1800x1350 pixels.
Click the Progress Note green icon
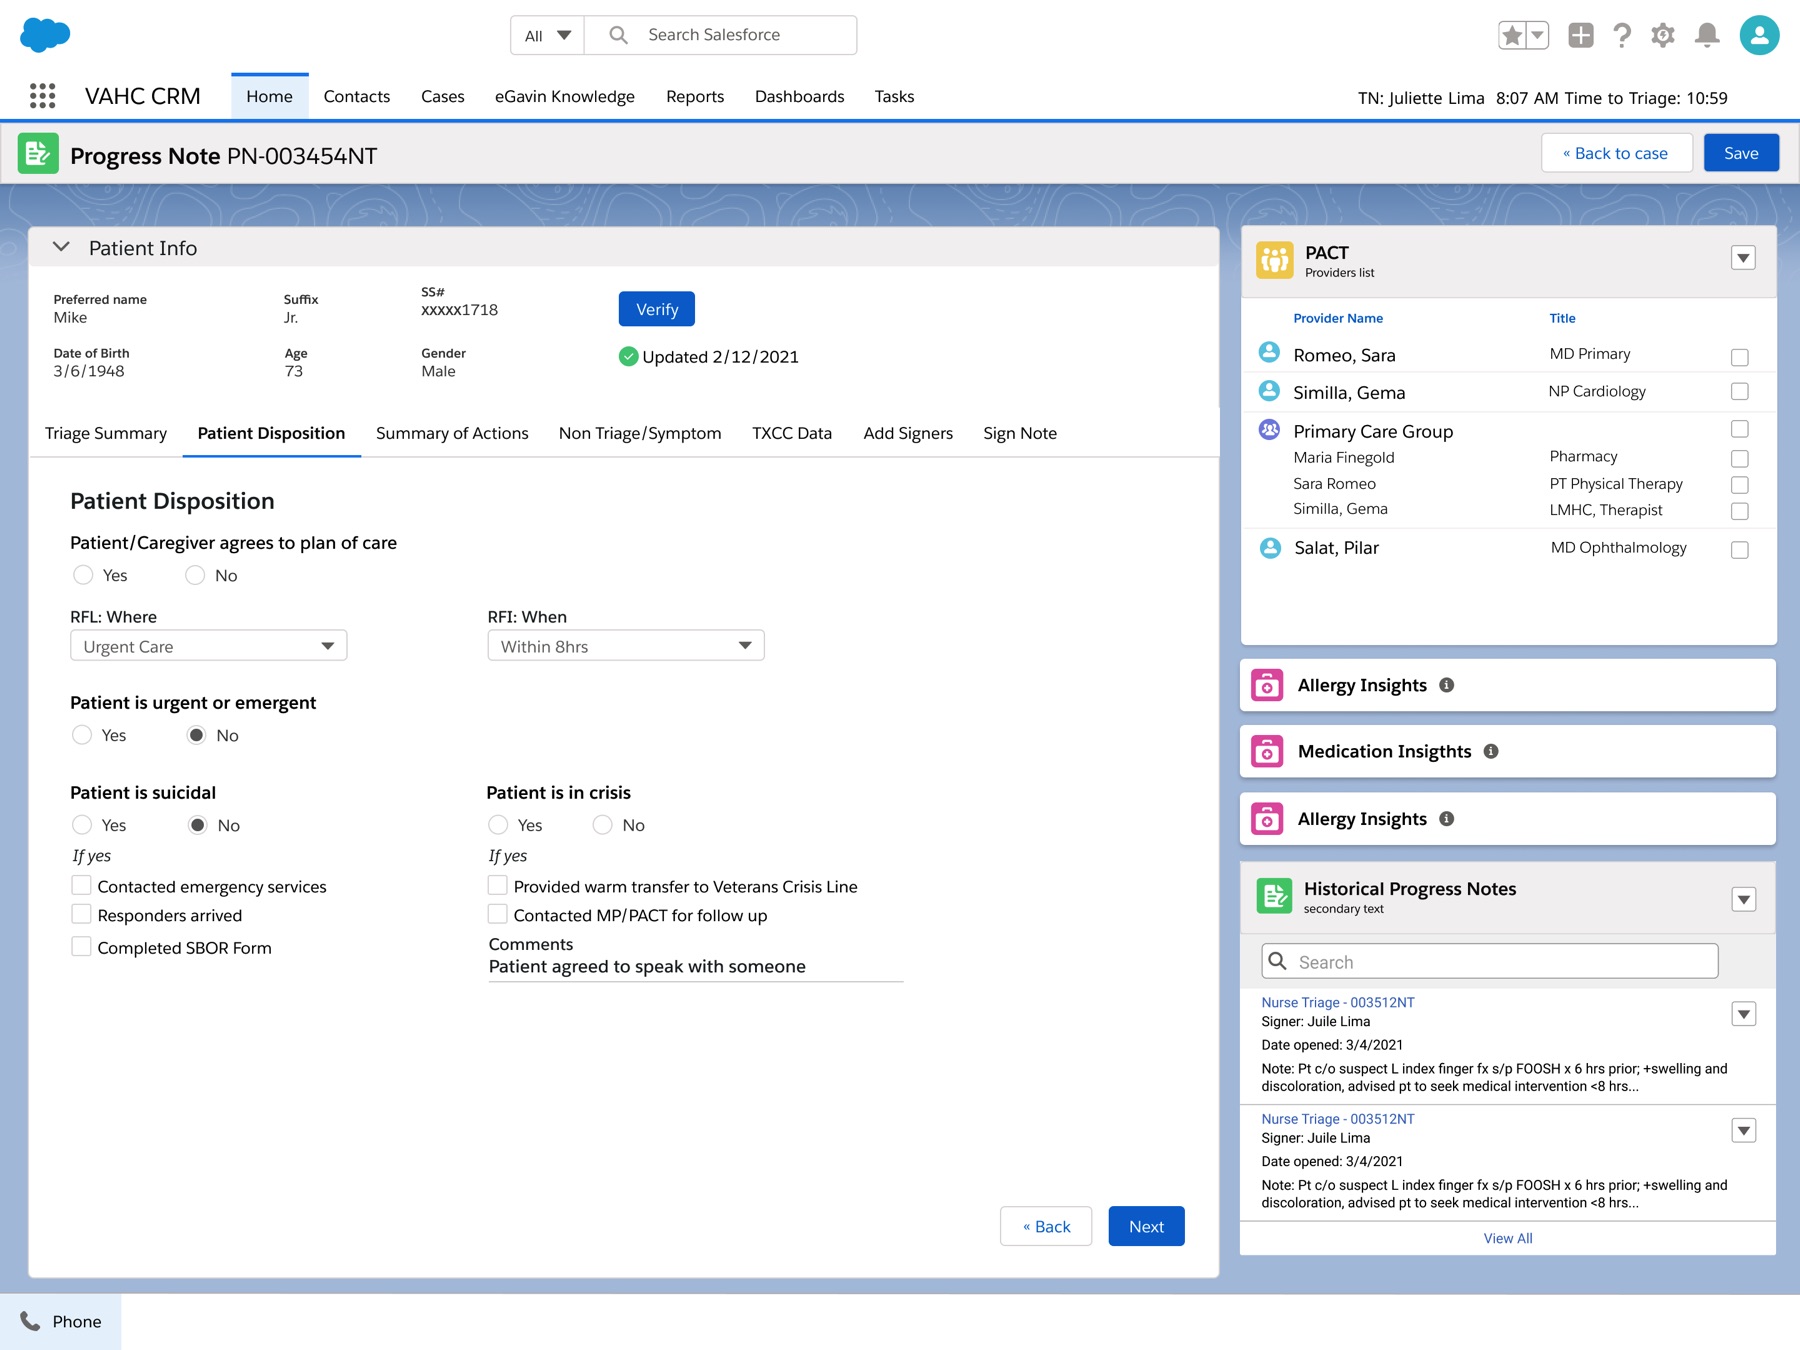(x=38, y=154)
